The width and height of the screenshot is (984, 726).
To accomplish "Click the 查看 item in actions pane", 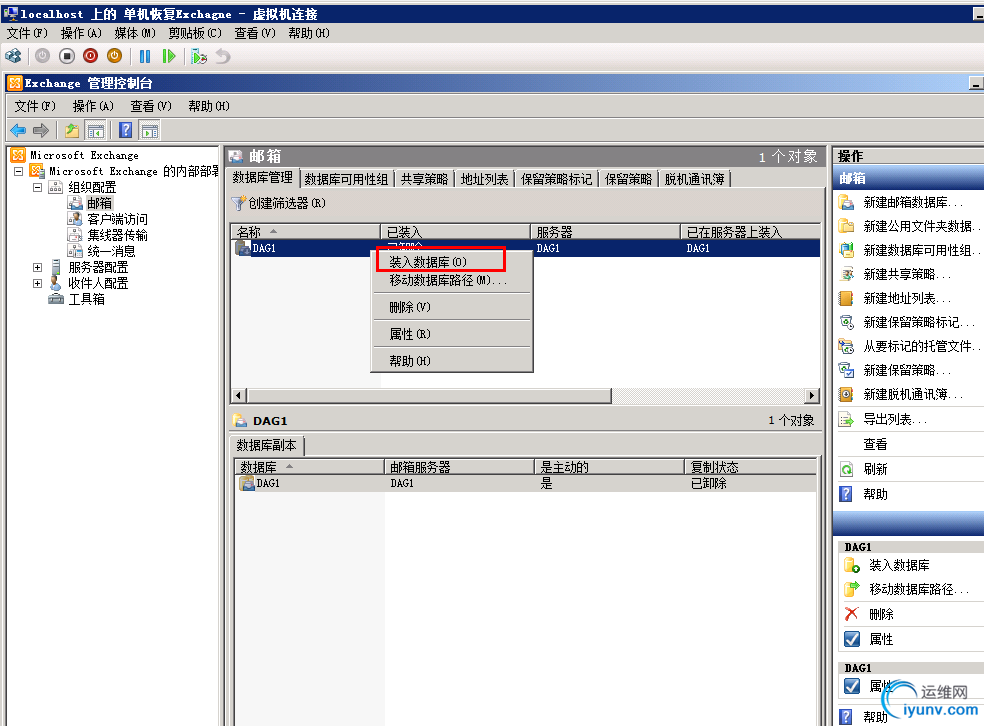I will (875, 444).
